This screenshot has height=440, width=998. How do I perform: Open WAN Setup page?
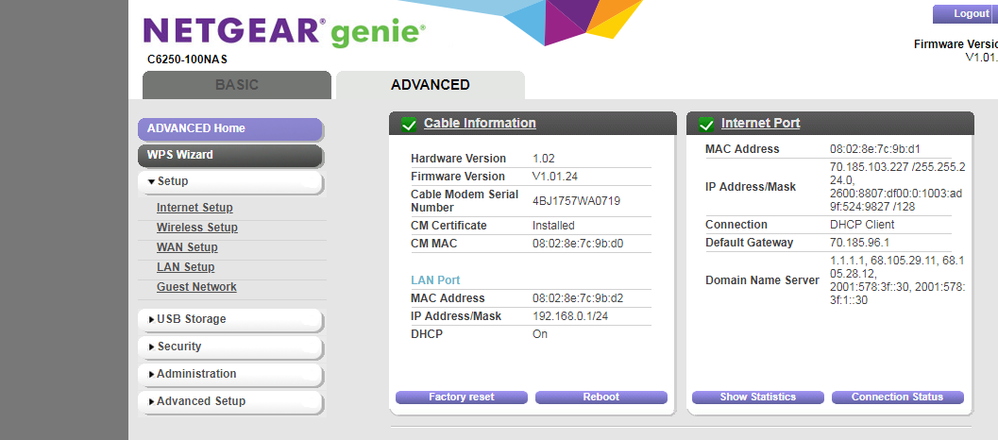click(x=187, y=248)
